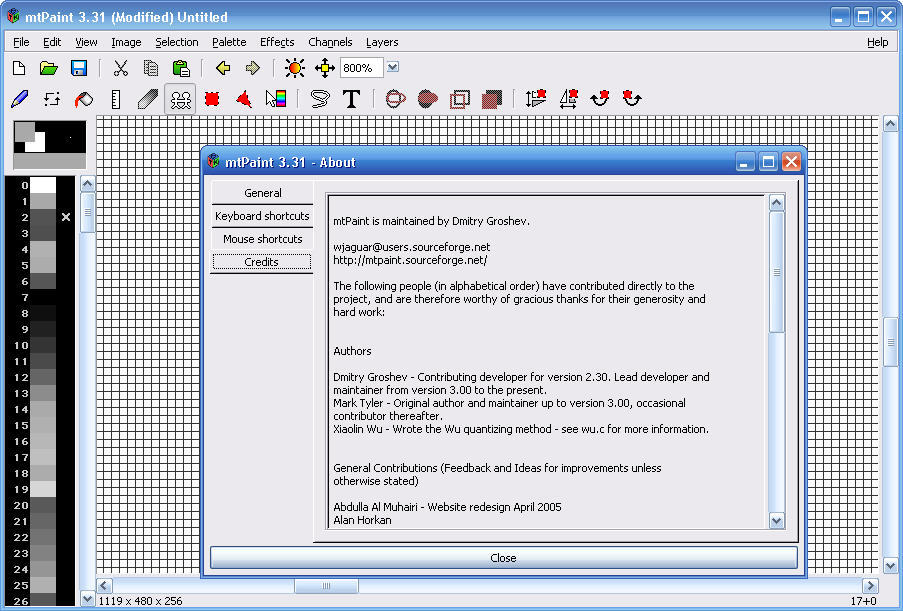Select the Text tool
The width and height of the screenshot is (903, 611).
(351, 99)
